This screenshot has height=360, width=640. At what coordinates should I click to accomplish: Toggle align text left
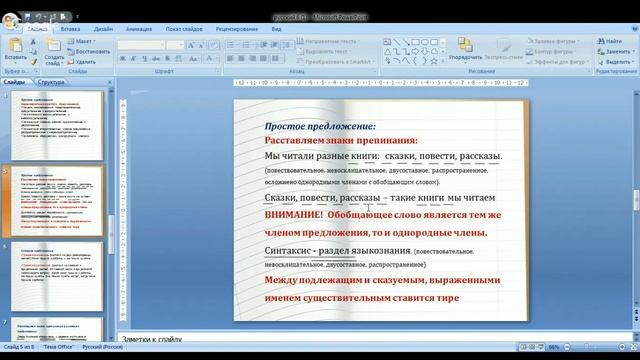click(230, 59)
